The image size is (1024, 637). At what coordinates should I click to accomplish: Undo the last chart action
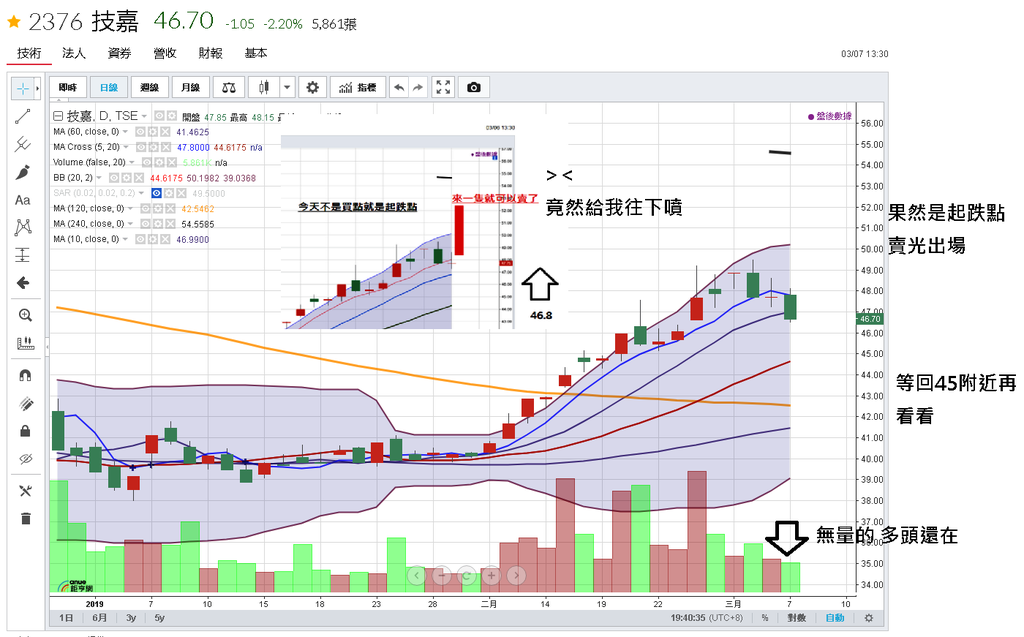tap(399, 88)
